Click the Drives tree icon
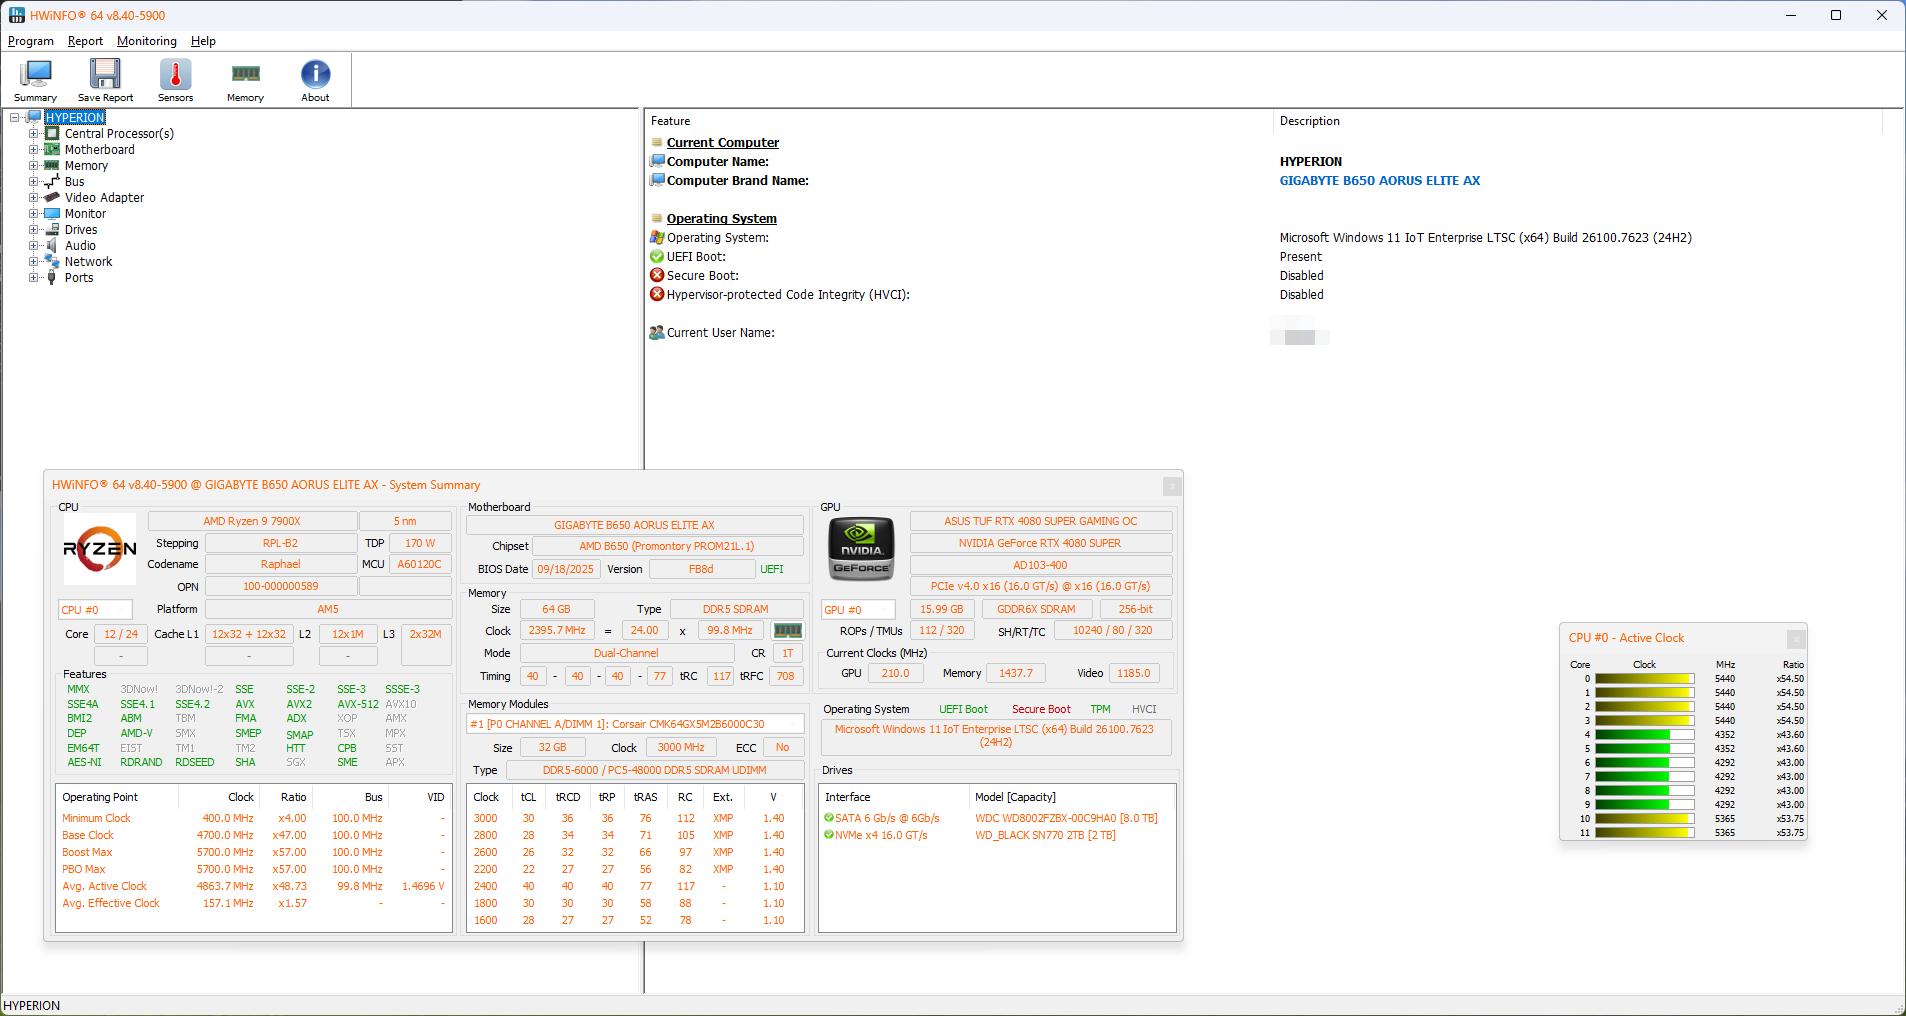 (52, 229)
